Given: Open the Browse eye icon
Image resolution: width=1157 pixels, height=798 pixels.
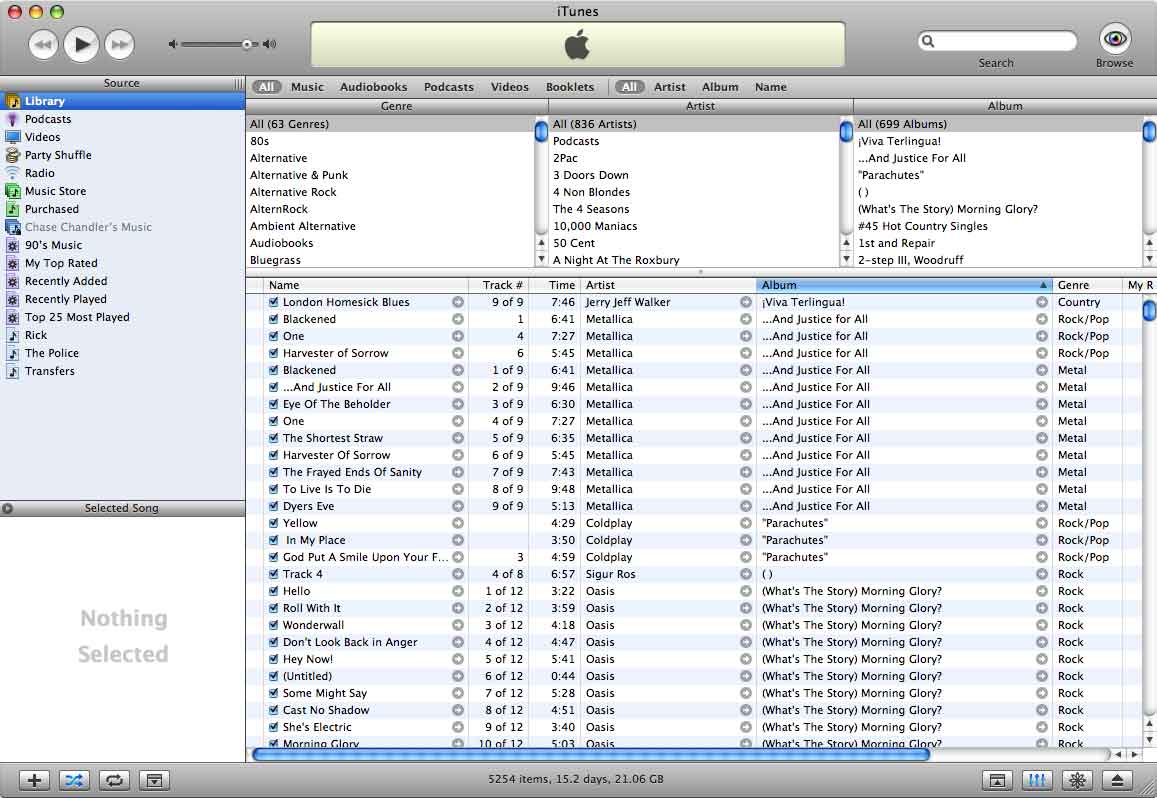Looking at the screenshot, I should 1114,38.
